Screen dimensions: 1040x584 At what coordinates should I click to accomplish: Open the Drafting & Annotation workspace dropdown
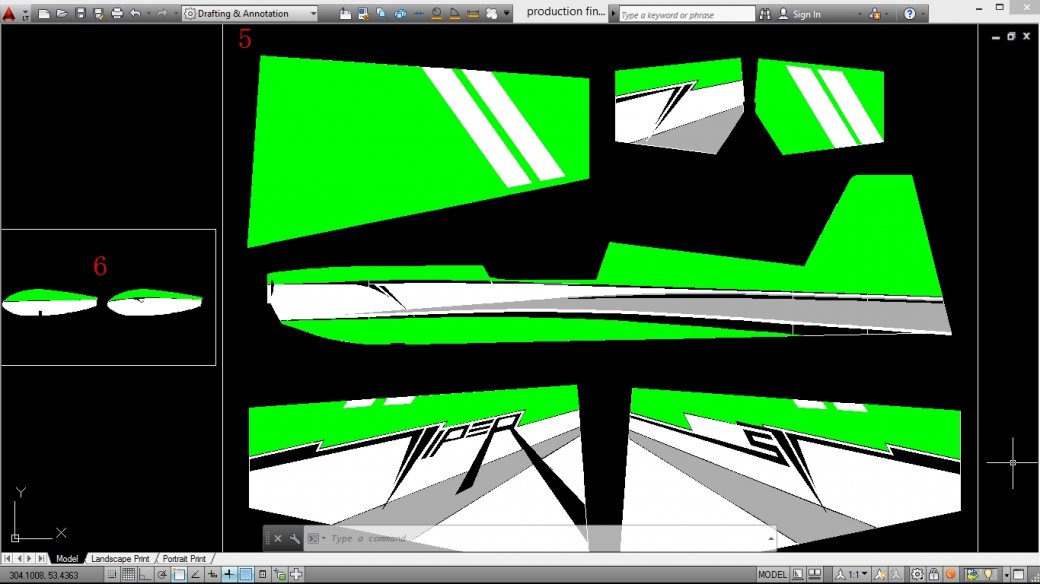tap(250, 14)
